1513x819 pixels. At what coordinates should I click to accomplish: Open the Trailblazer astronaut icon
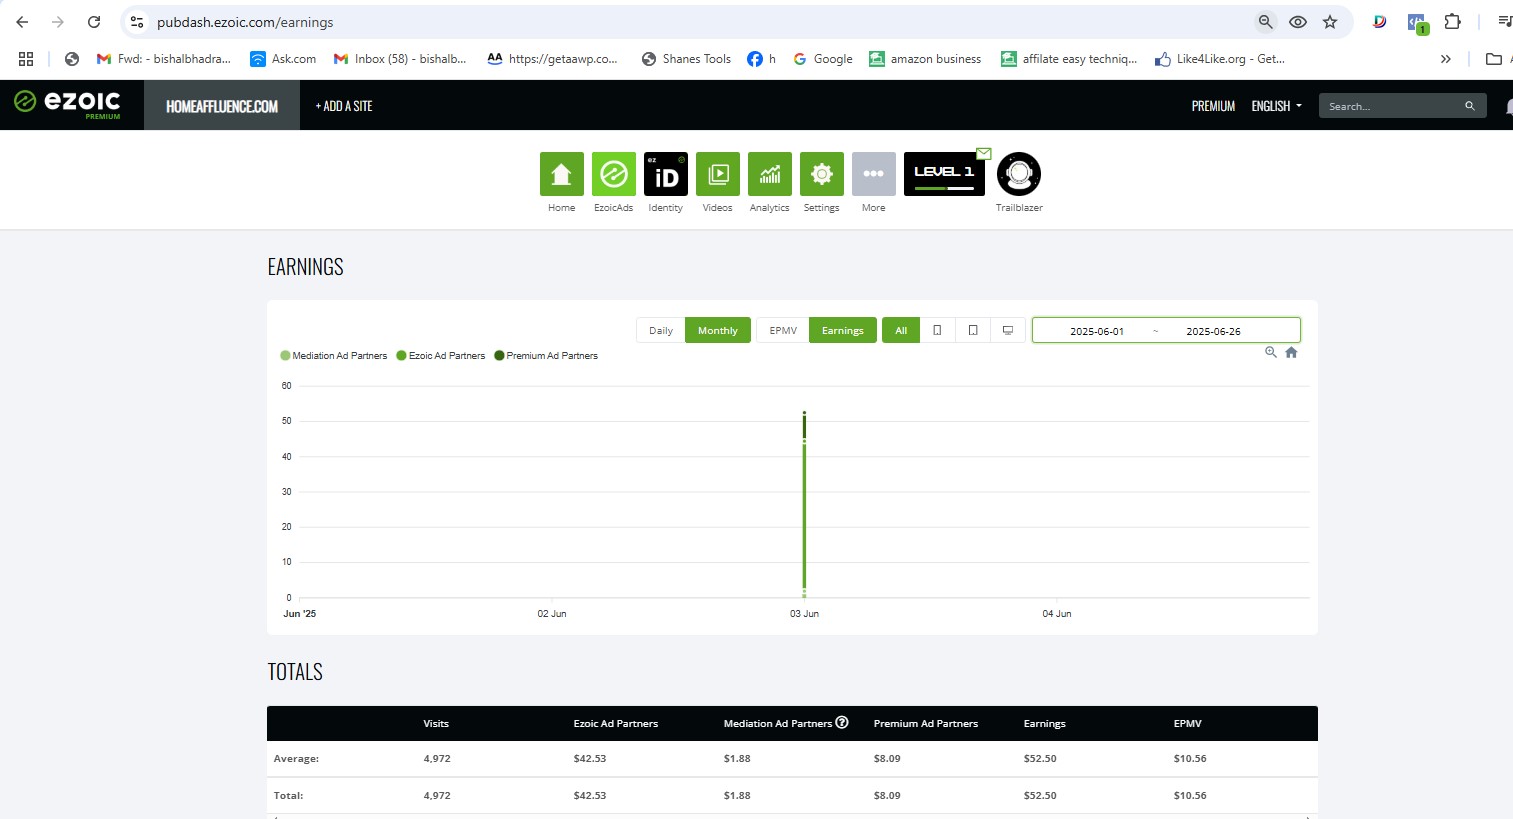[1019, 174]
